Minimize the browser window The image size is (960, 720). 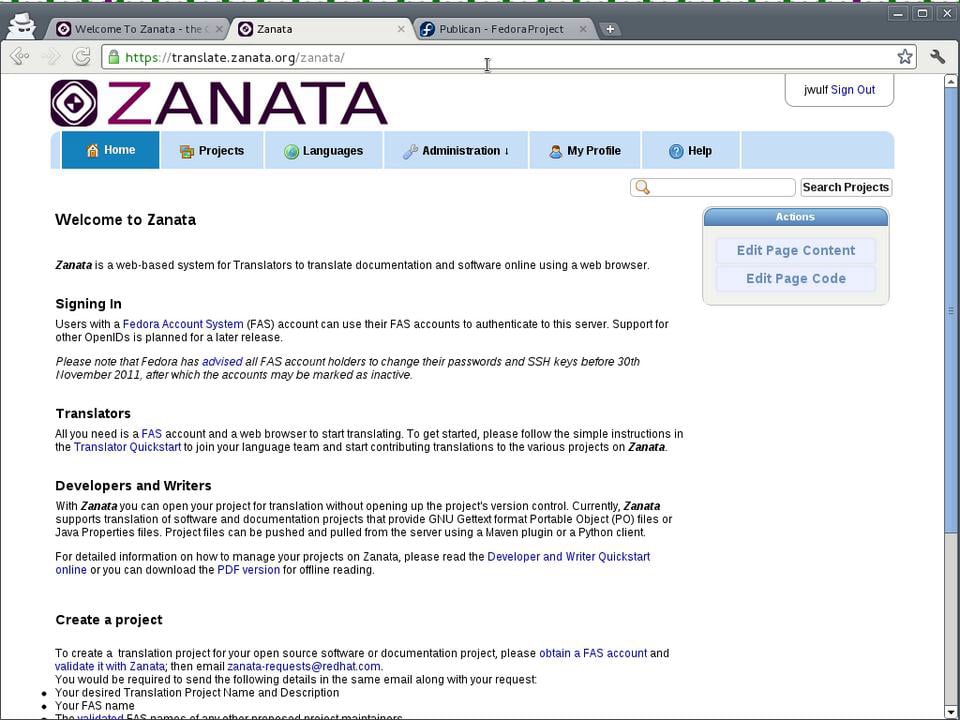click(898, 13)
